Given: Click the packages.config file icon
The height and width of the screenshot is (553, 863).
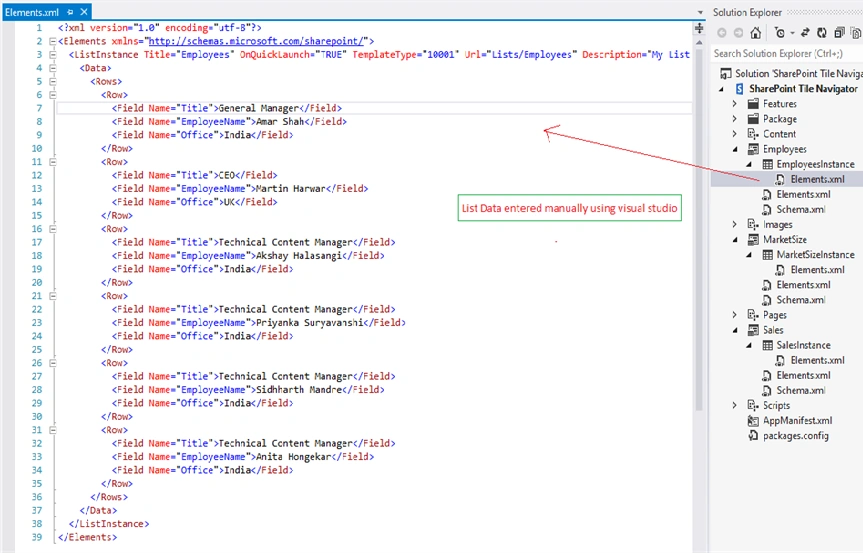Looking at the screenshot, I should coord(753,436).
